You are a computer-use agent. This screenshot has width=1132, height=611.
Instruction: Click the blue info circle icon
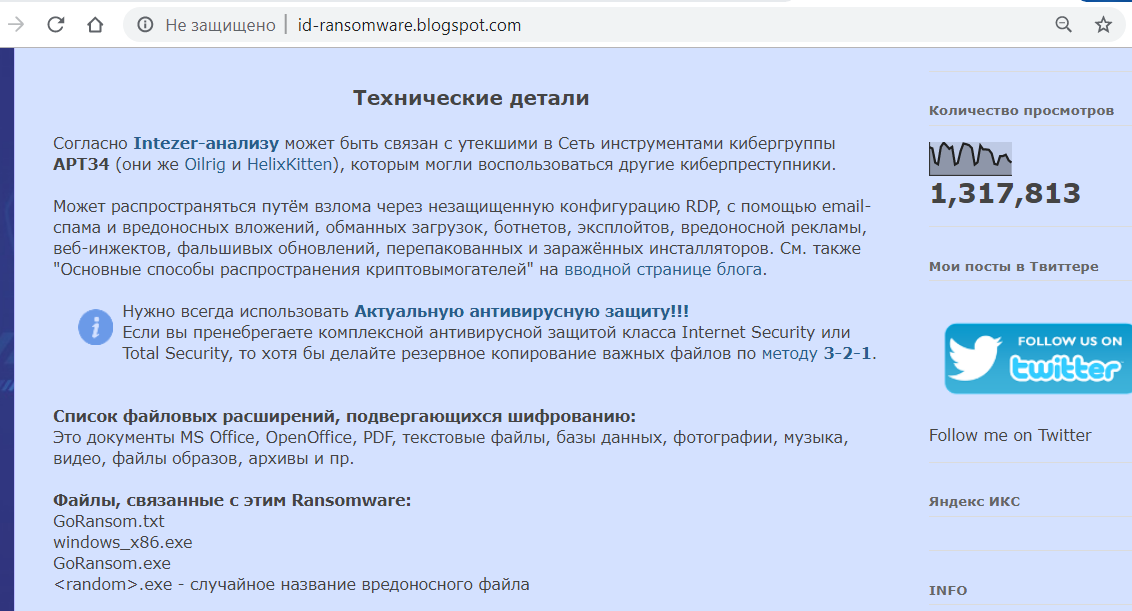click(95, 327)
